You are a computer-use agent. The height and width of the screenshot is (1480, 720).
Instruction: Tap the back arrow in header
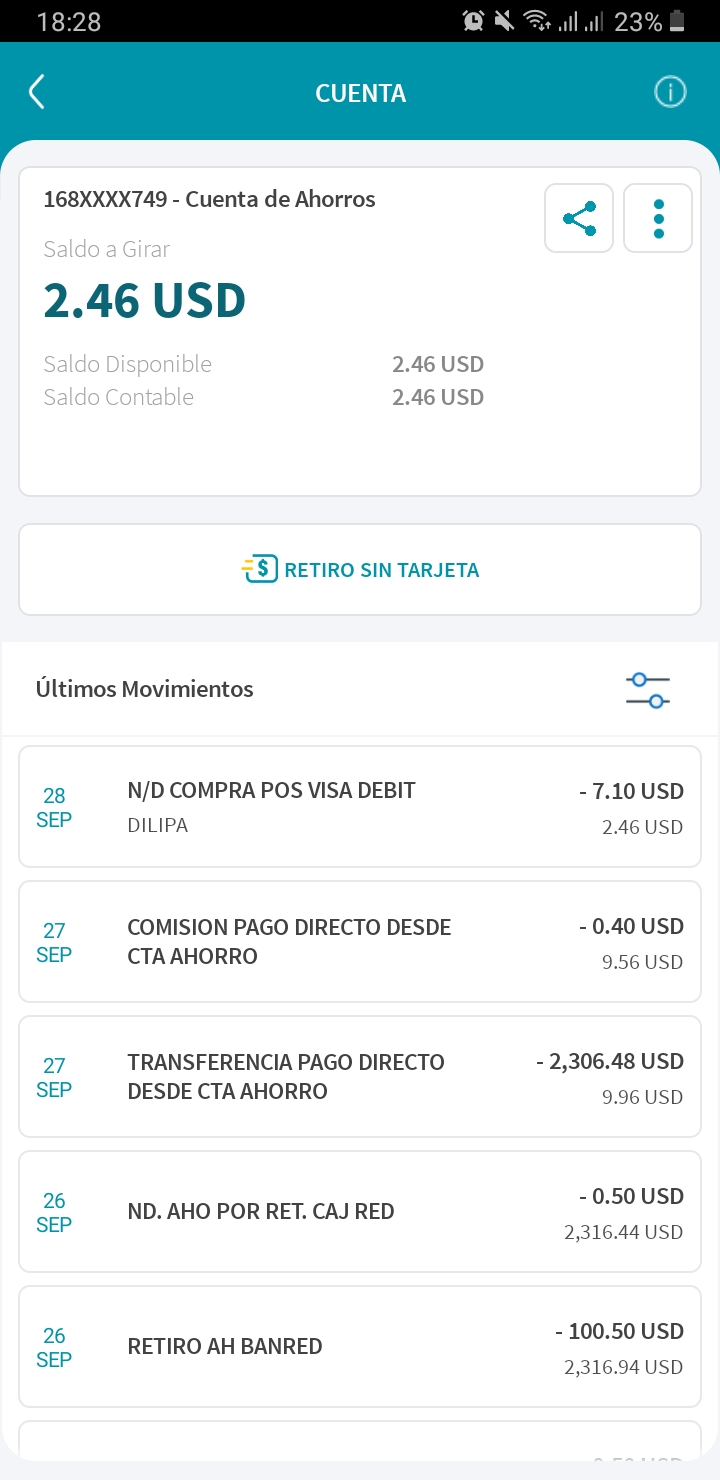[37, 92]
